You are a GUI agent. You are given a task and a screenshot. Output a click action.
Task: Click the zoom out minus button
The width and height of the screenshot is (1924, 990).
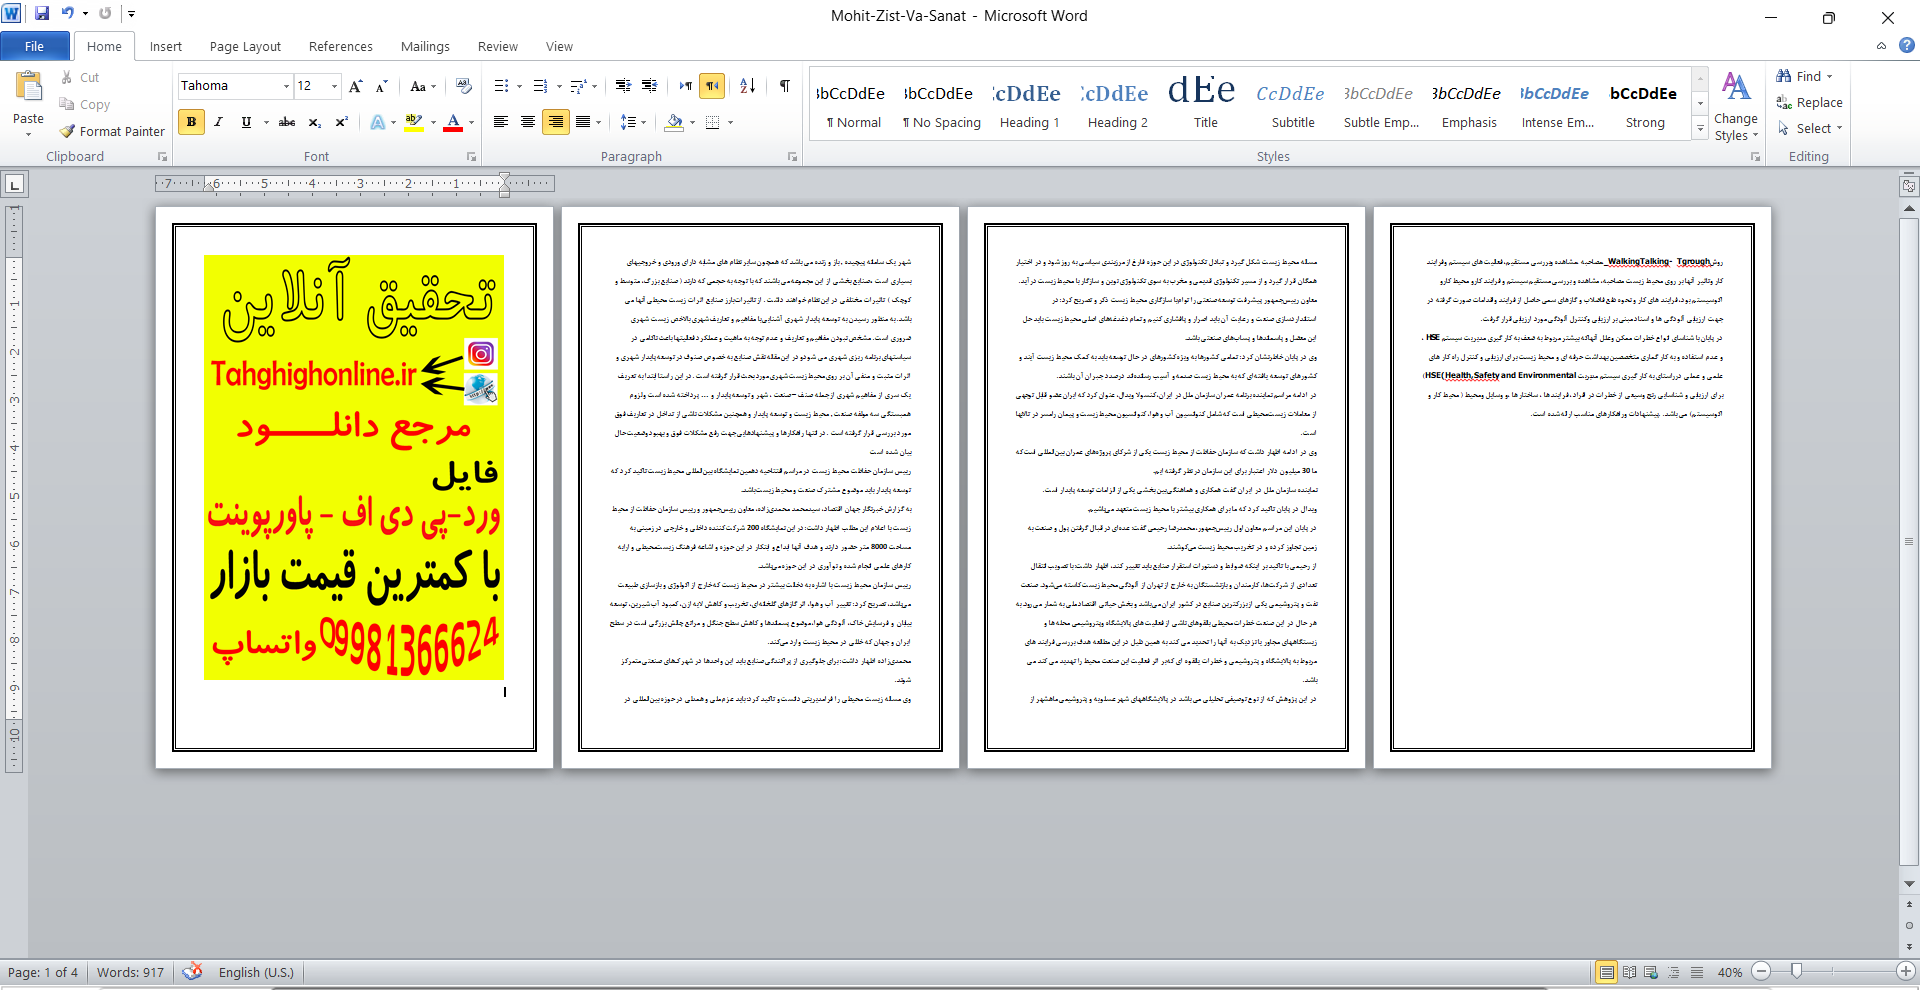coord(1762,971)
